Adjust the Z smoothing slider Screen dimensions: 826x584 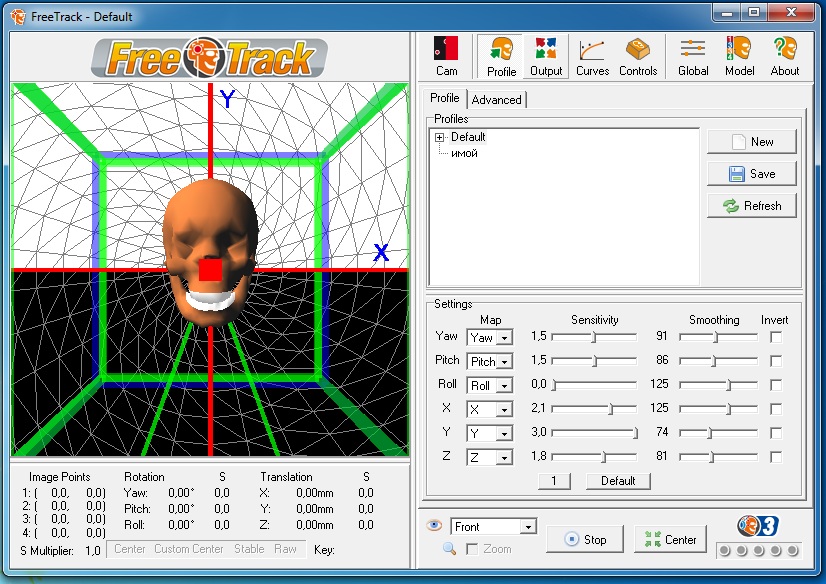click(719, 457)
